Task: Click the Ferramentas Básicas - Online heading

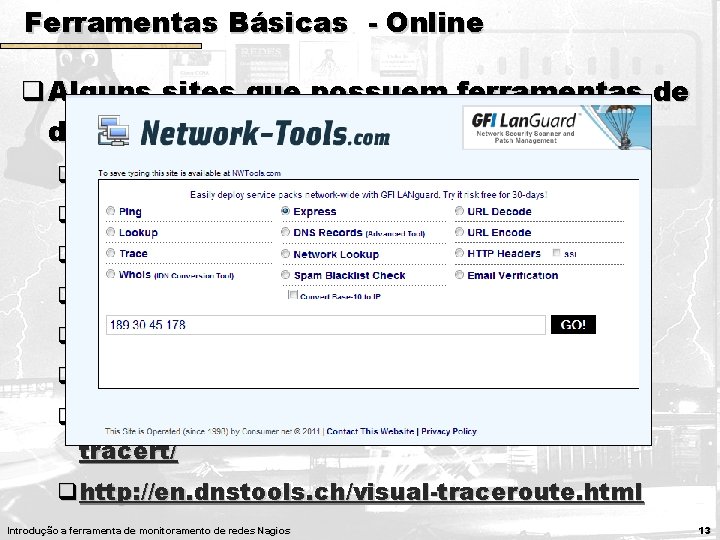Action: [254, 22]
